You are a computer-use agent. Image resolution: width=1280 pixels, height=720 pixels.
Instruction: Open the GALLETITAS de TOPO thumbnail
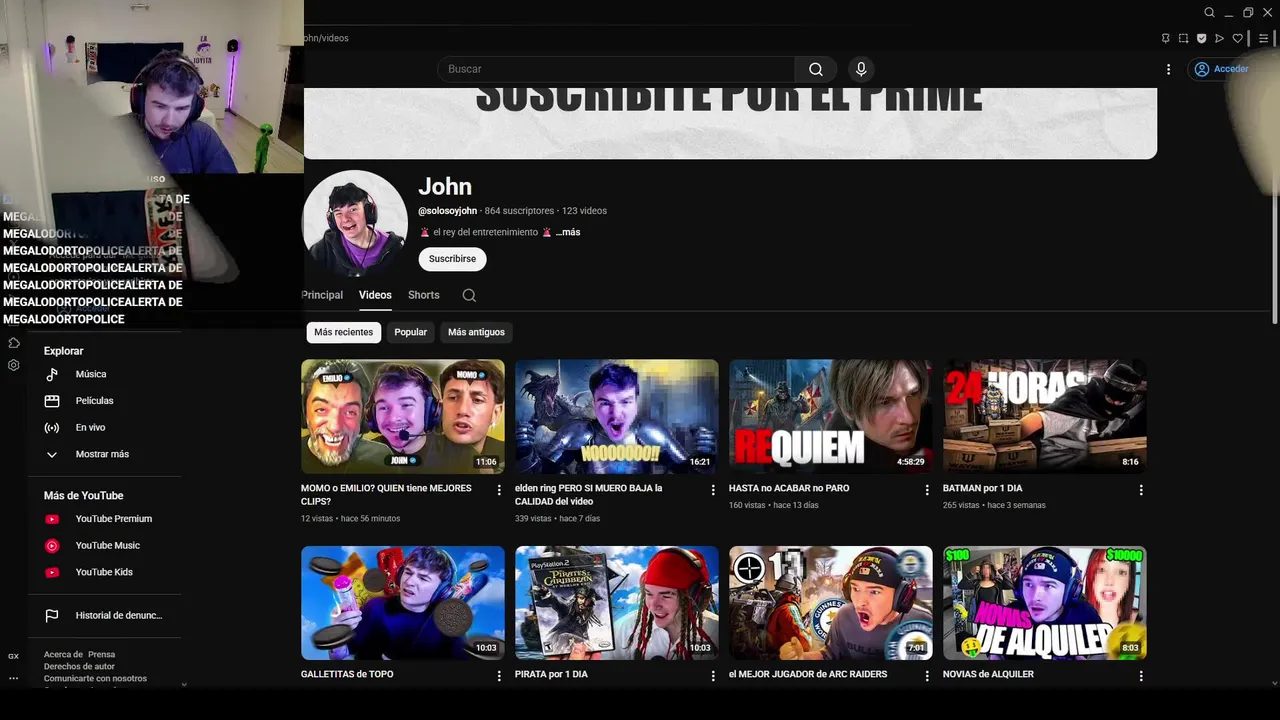tap(403, 603)
